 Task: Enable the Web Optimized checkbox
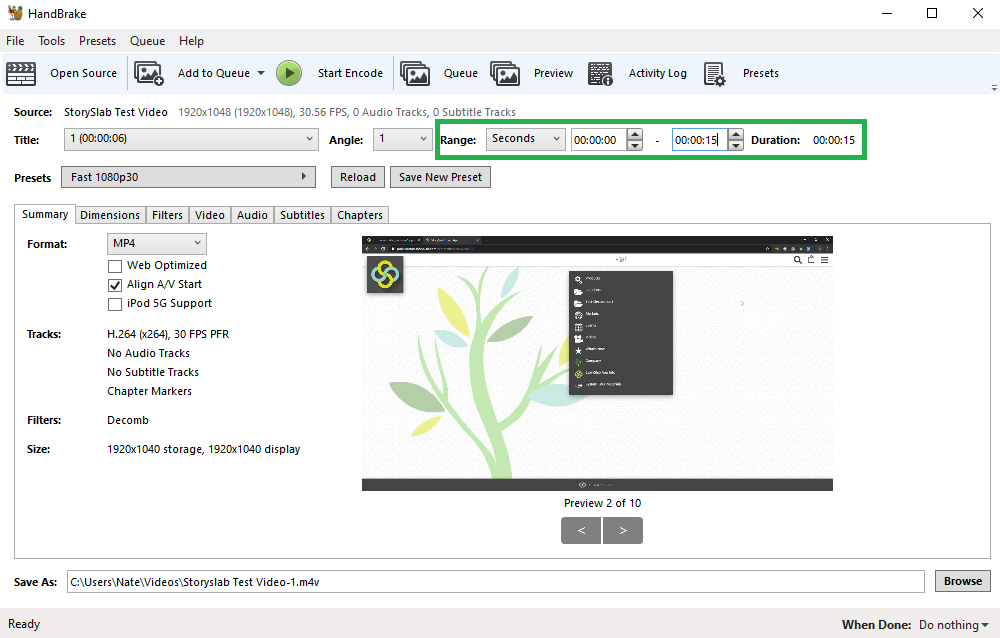115,266
